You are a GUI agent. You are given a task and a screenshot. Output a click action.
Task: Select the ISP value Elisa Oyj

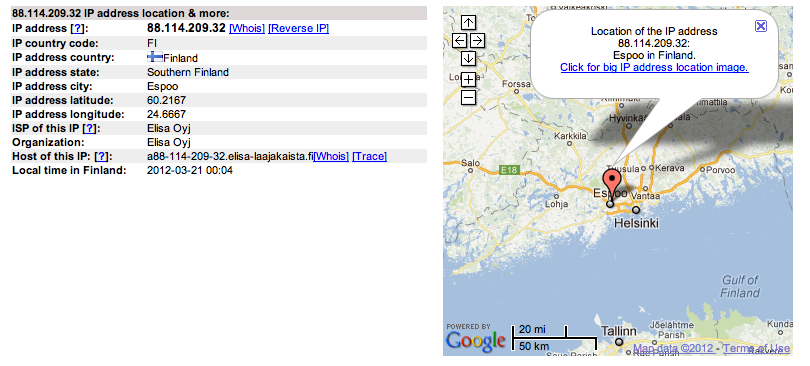169,128
